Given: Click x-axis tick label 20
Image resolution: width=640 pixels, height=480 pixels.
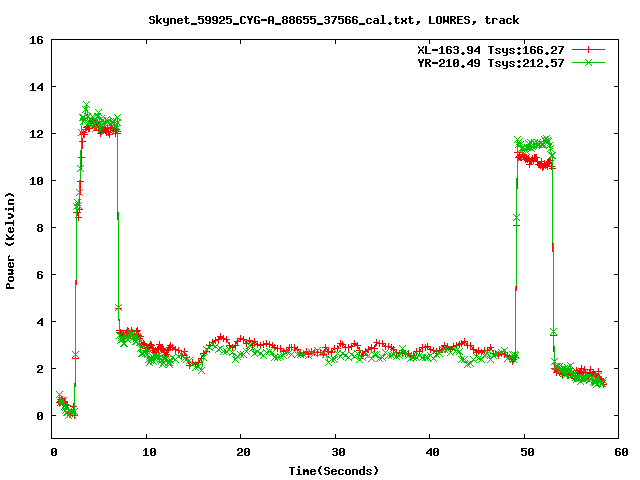Looking at the screenshot, I should [x=243, y=452].
